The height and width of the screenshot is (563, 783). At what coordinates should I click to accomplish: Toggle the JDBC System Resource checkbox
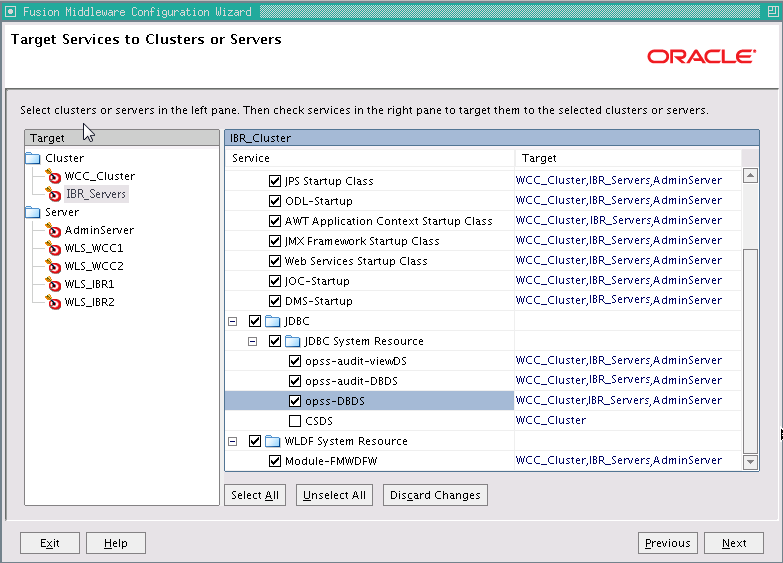[275, 341]
